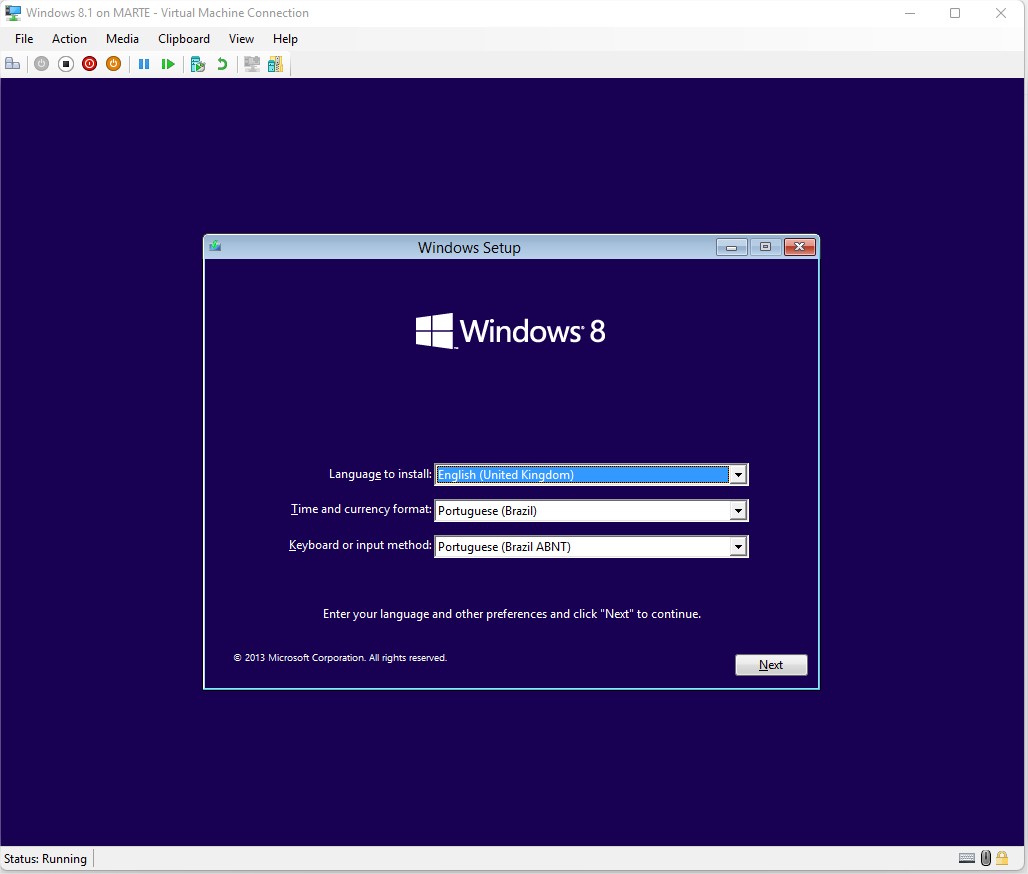Open the Clipboard menu

184,39
